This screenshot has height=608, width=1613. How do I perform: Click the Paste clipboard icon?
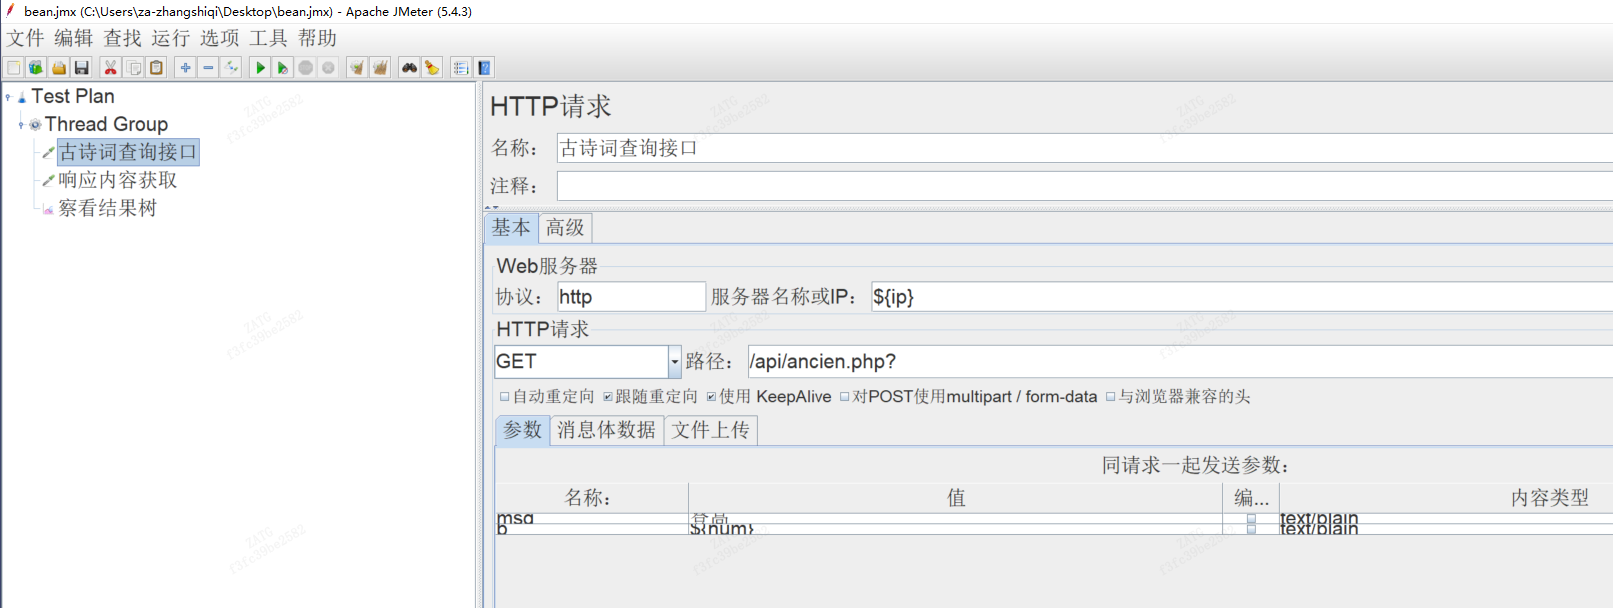156,68
